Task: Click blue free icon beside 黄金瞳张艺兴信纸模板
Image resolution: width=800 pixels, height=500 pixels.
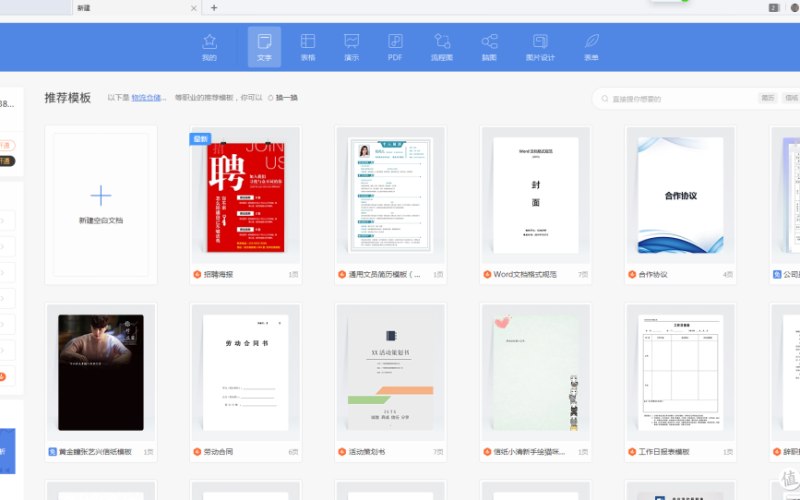Action: click(x=53, y=452)
